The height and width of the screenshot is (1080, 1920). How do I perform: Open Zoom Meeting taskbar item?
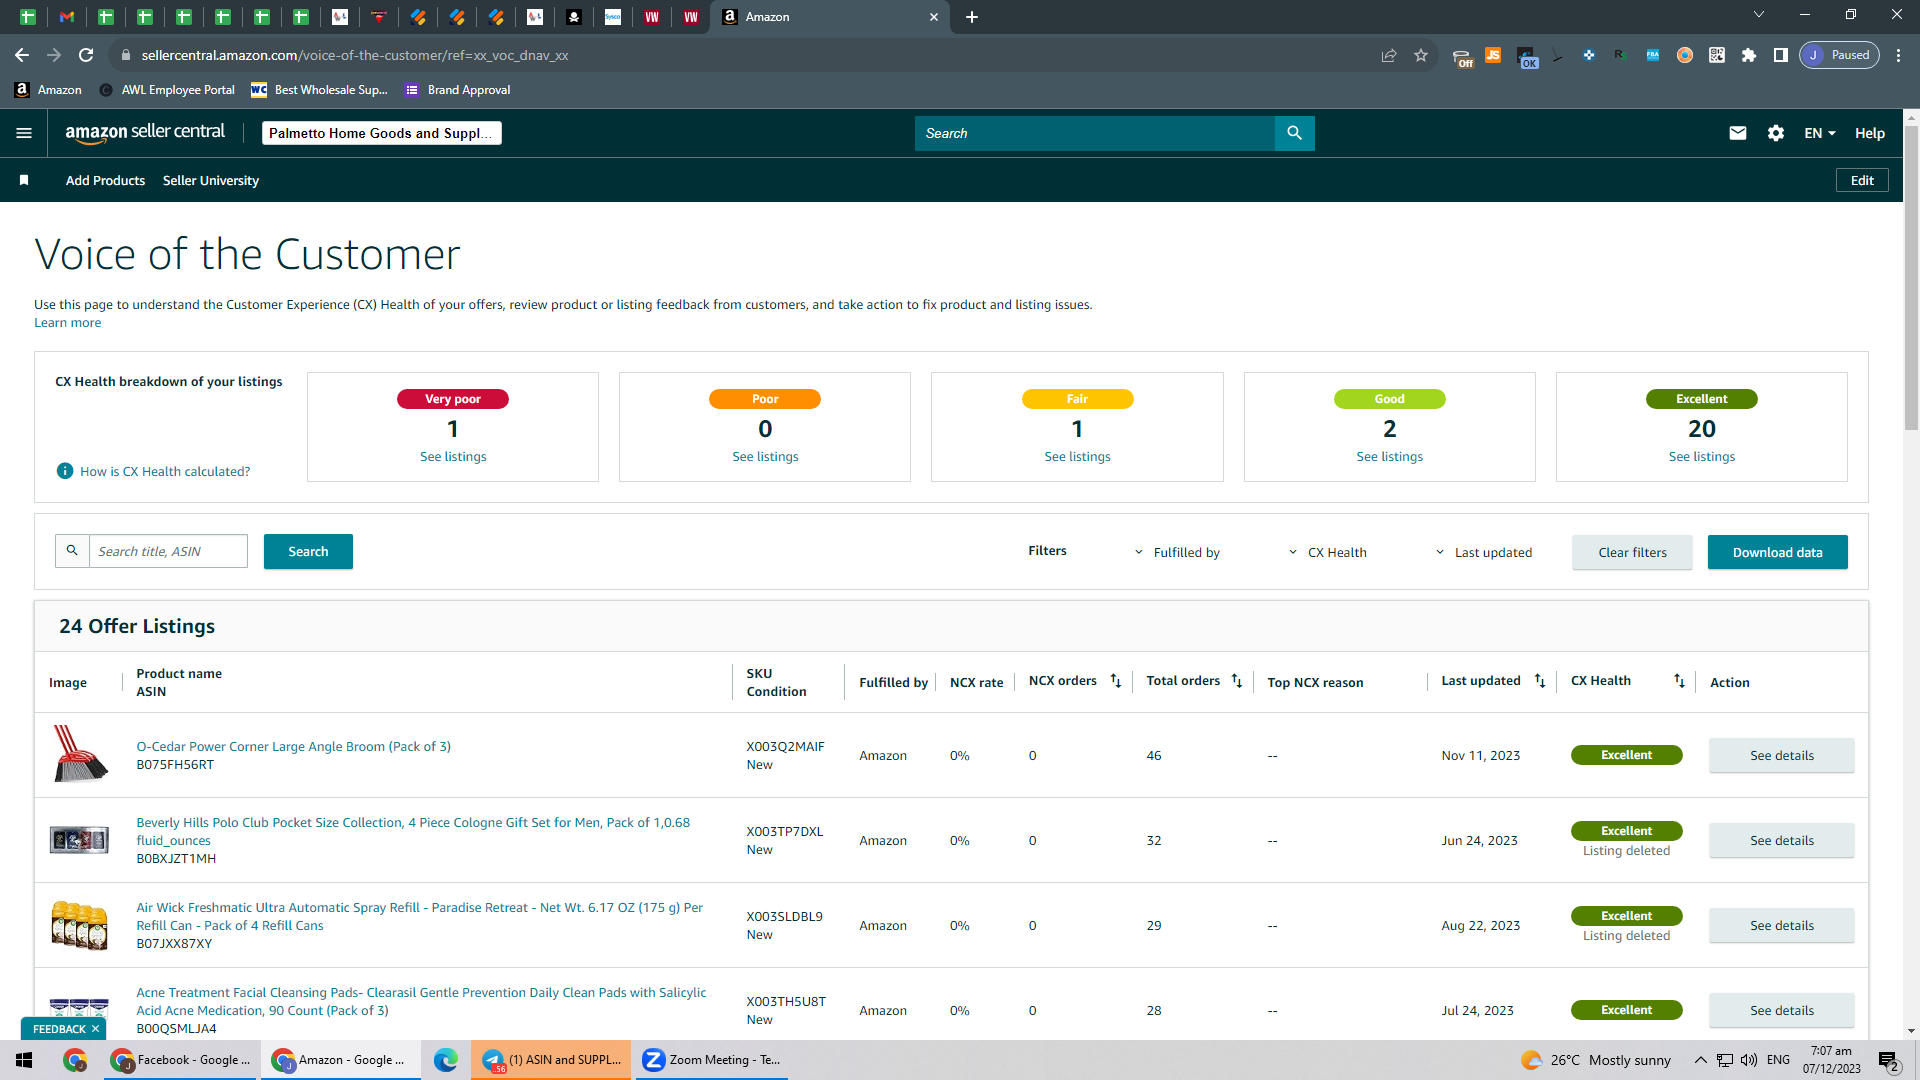(x=711, y=1060)
